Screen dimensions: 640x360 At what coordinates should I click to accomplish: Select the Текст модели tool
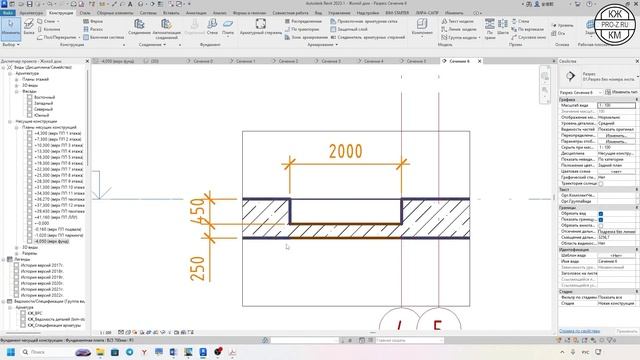coord(458,21)
